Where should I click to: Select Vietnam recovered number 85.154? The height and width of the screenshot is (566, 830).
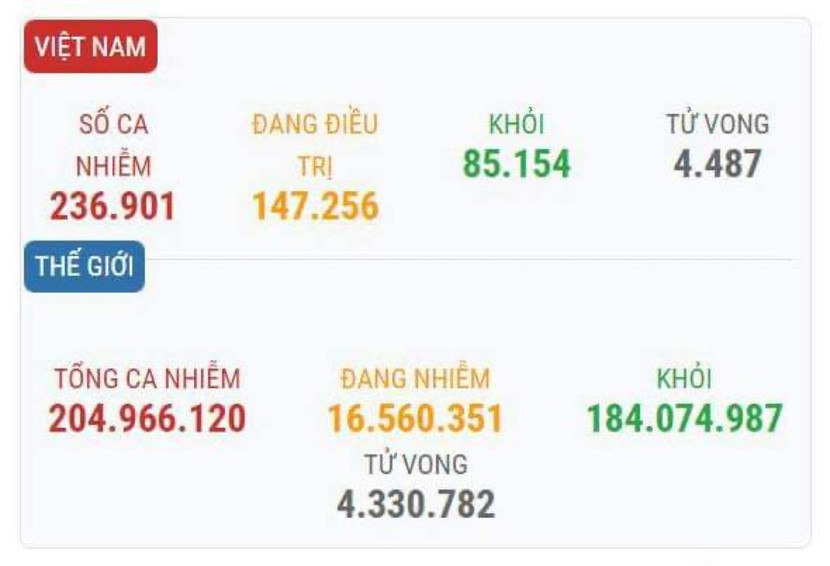[x=516, y=163]
